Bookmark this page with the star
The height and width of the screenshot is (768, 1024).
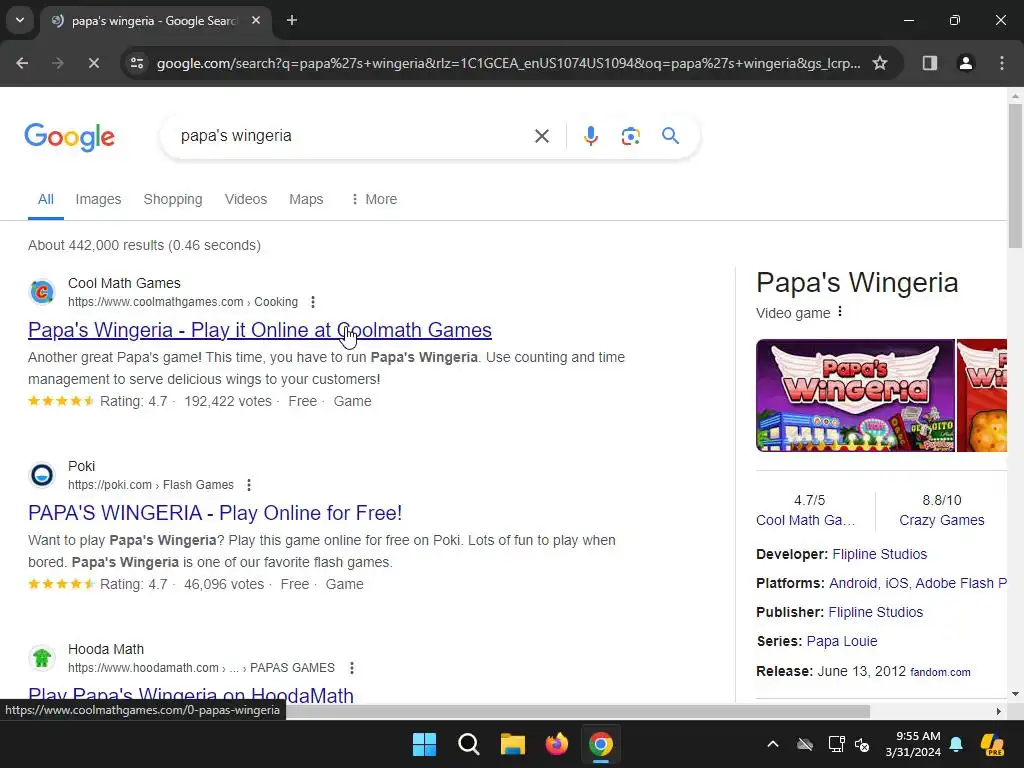[x=880, y=63]
